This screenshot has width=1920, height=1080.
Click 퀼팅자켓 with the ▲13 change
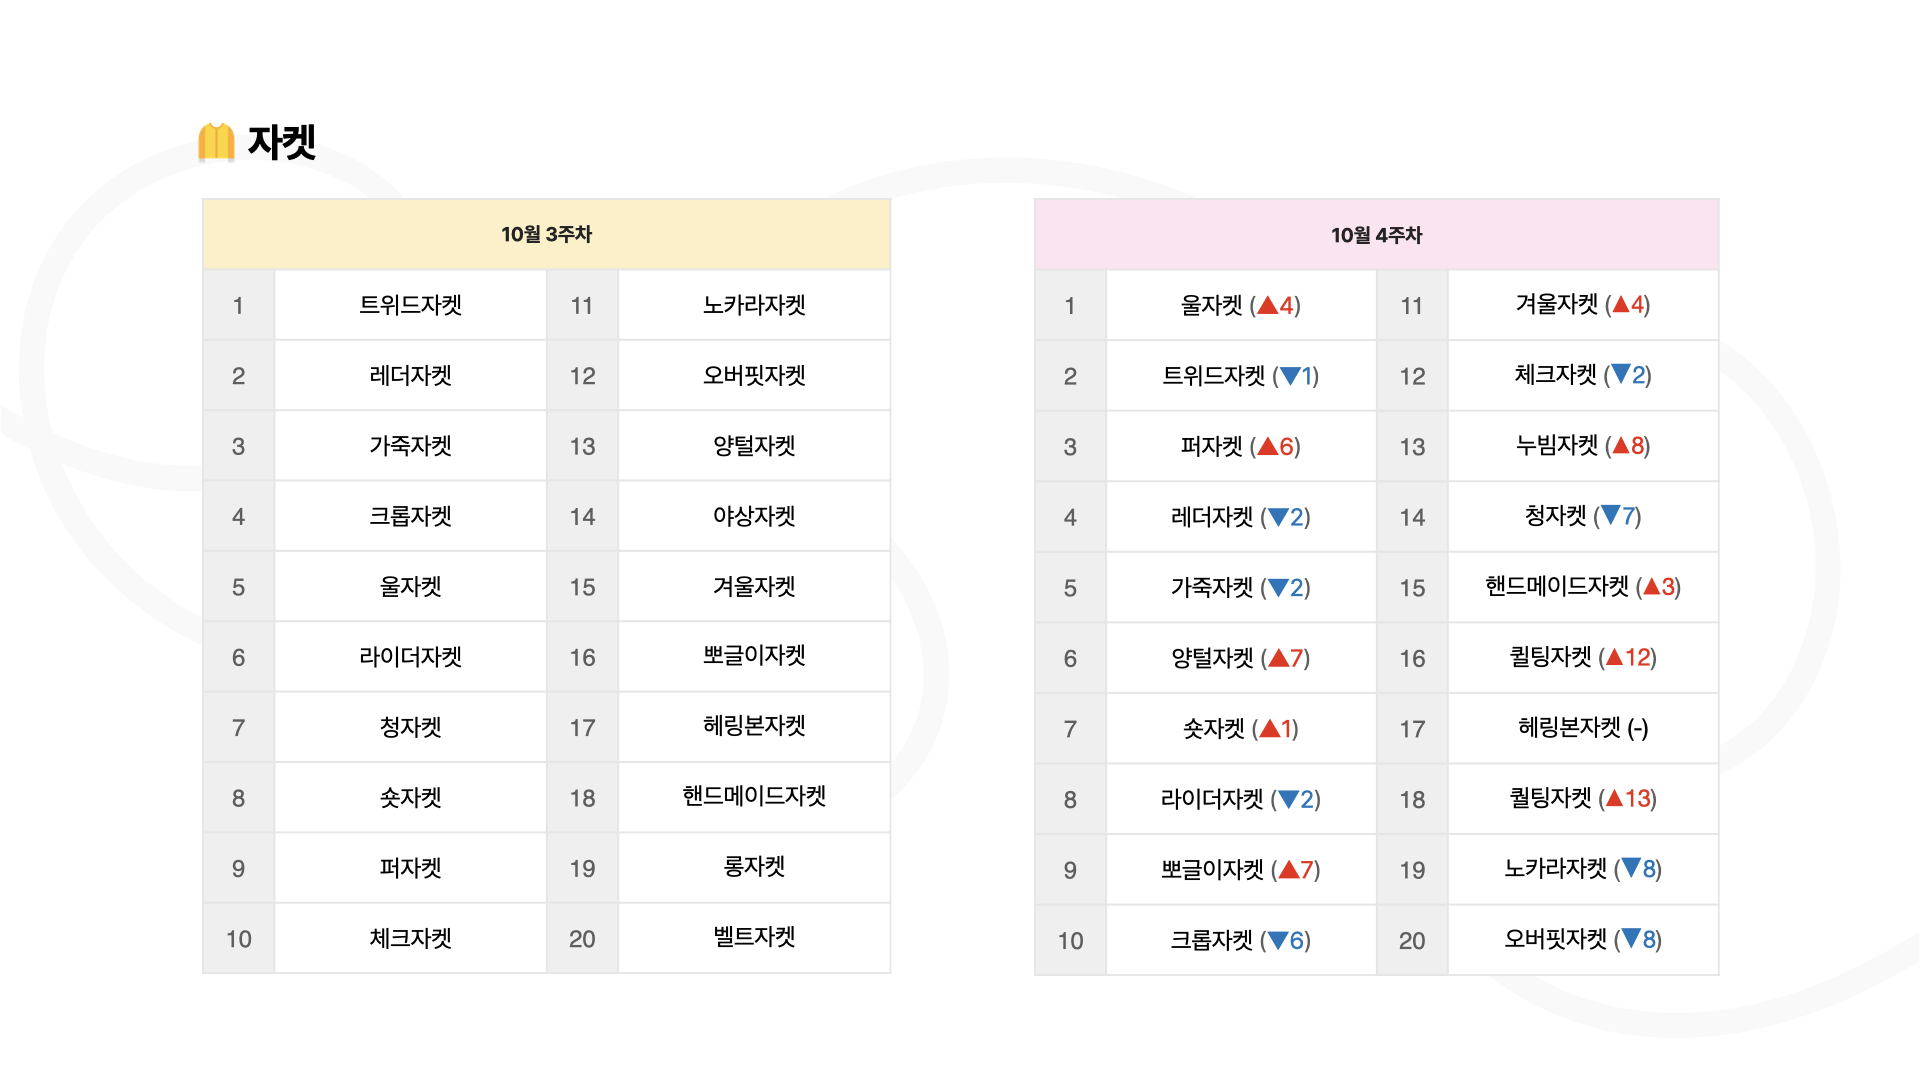coord(1582,798)
